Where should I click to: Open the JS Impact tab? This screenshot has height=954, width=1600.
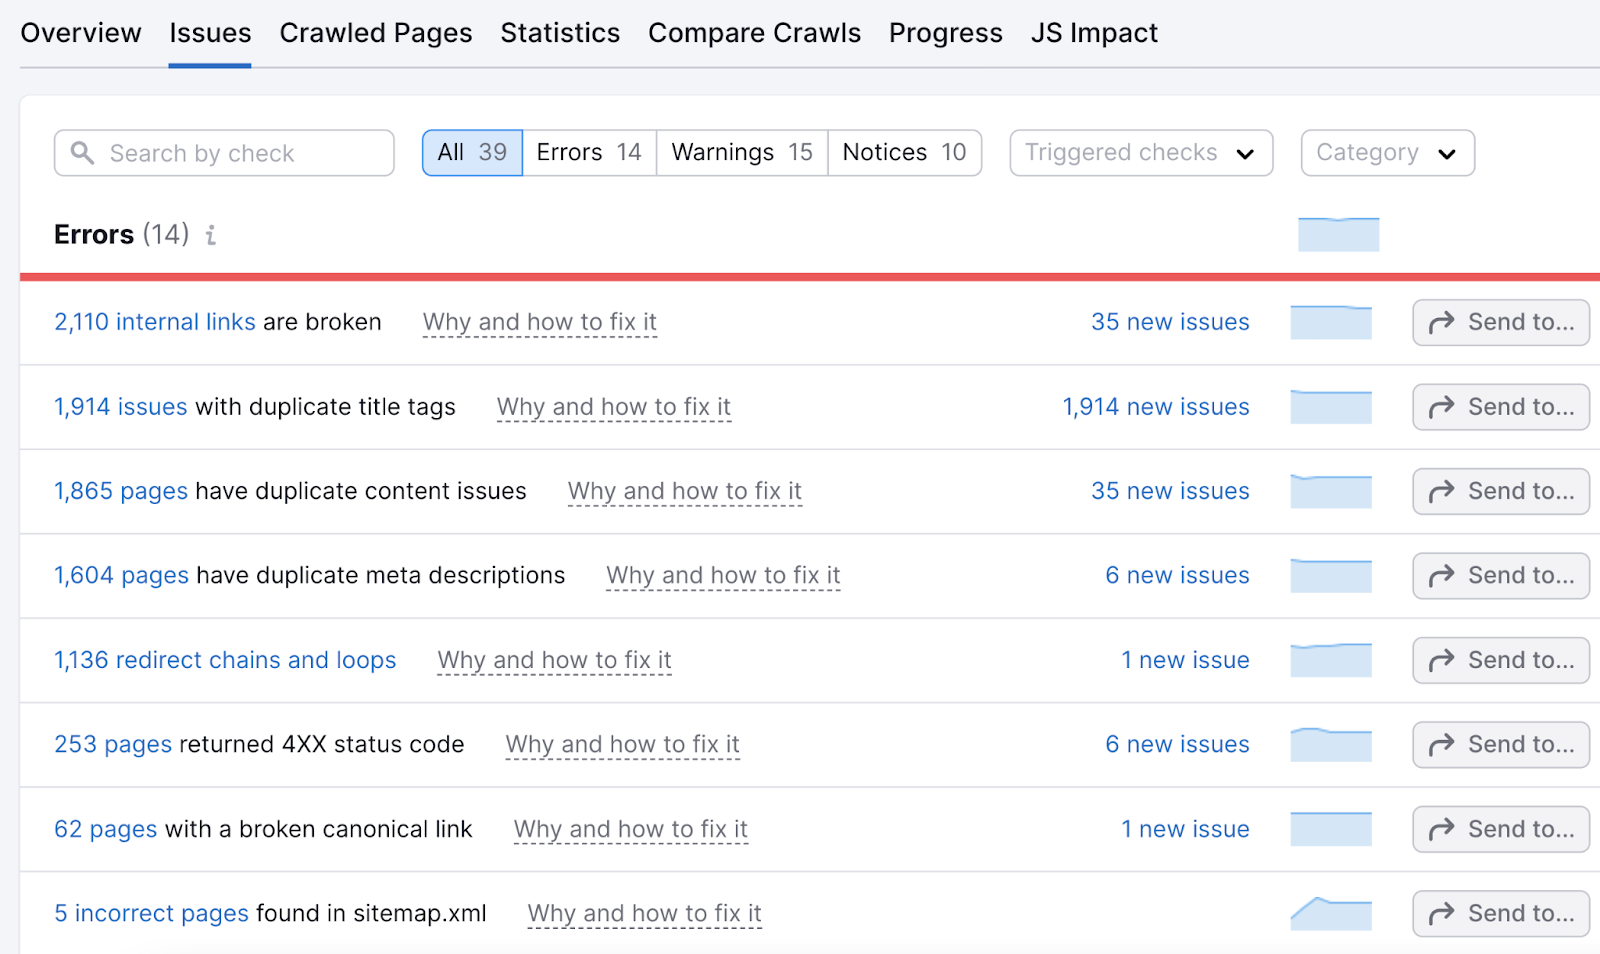tap(1093, 32)
